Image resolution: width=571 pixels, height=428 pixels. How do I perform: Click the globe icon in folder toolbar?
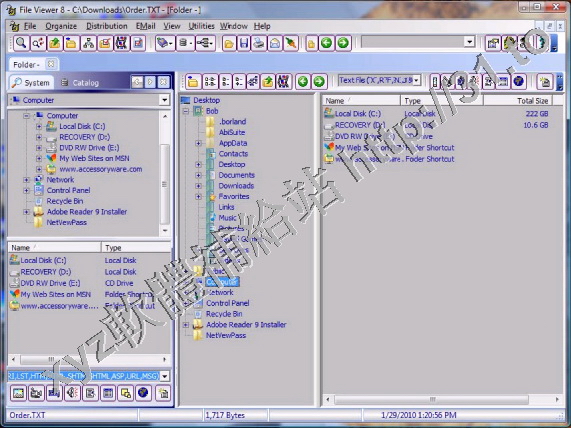coord(519,81)
